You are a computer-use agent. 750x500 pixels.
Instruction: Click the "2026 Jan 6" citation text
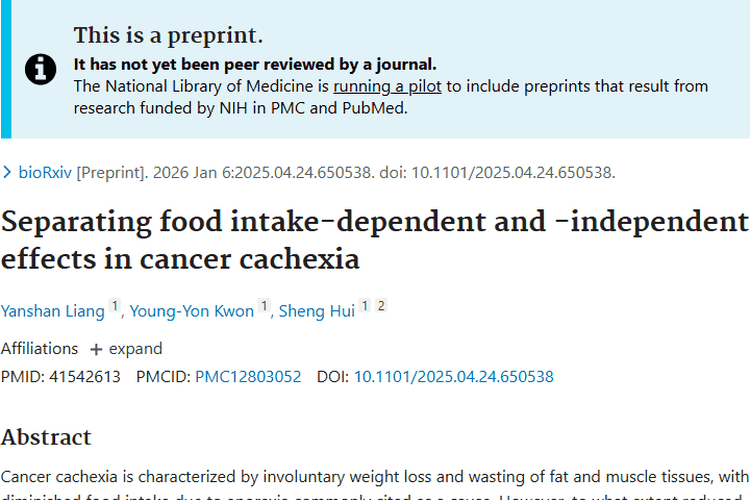[x=190, y=172]
